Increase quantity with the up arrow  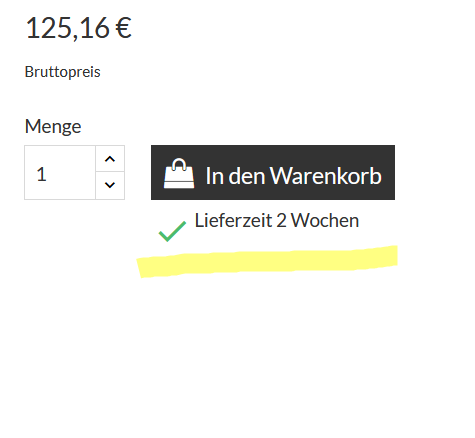[x=110, y=159]
